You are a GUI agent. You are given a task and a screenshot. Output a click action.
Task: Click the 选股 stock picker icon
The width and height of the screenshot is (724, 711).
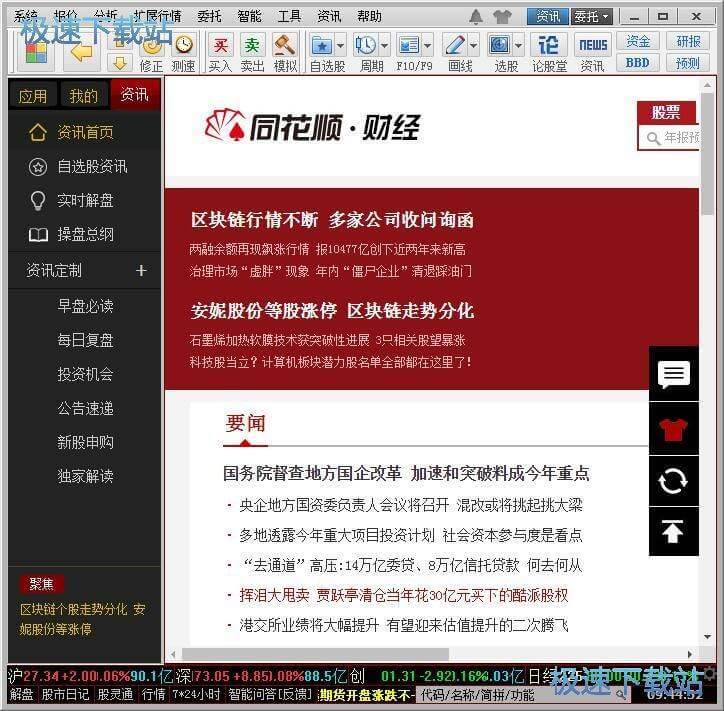coord(500,45)
